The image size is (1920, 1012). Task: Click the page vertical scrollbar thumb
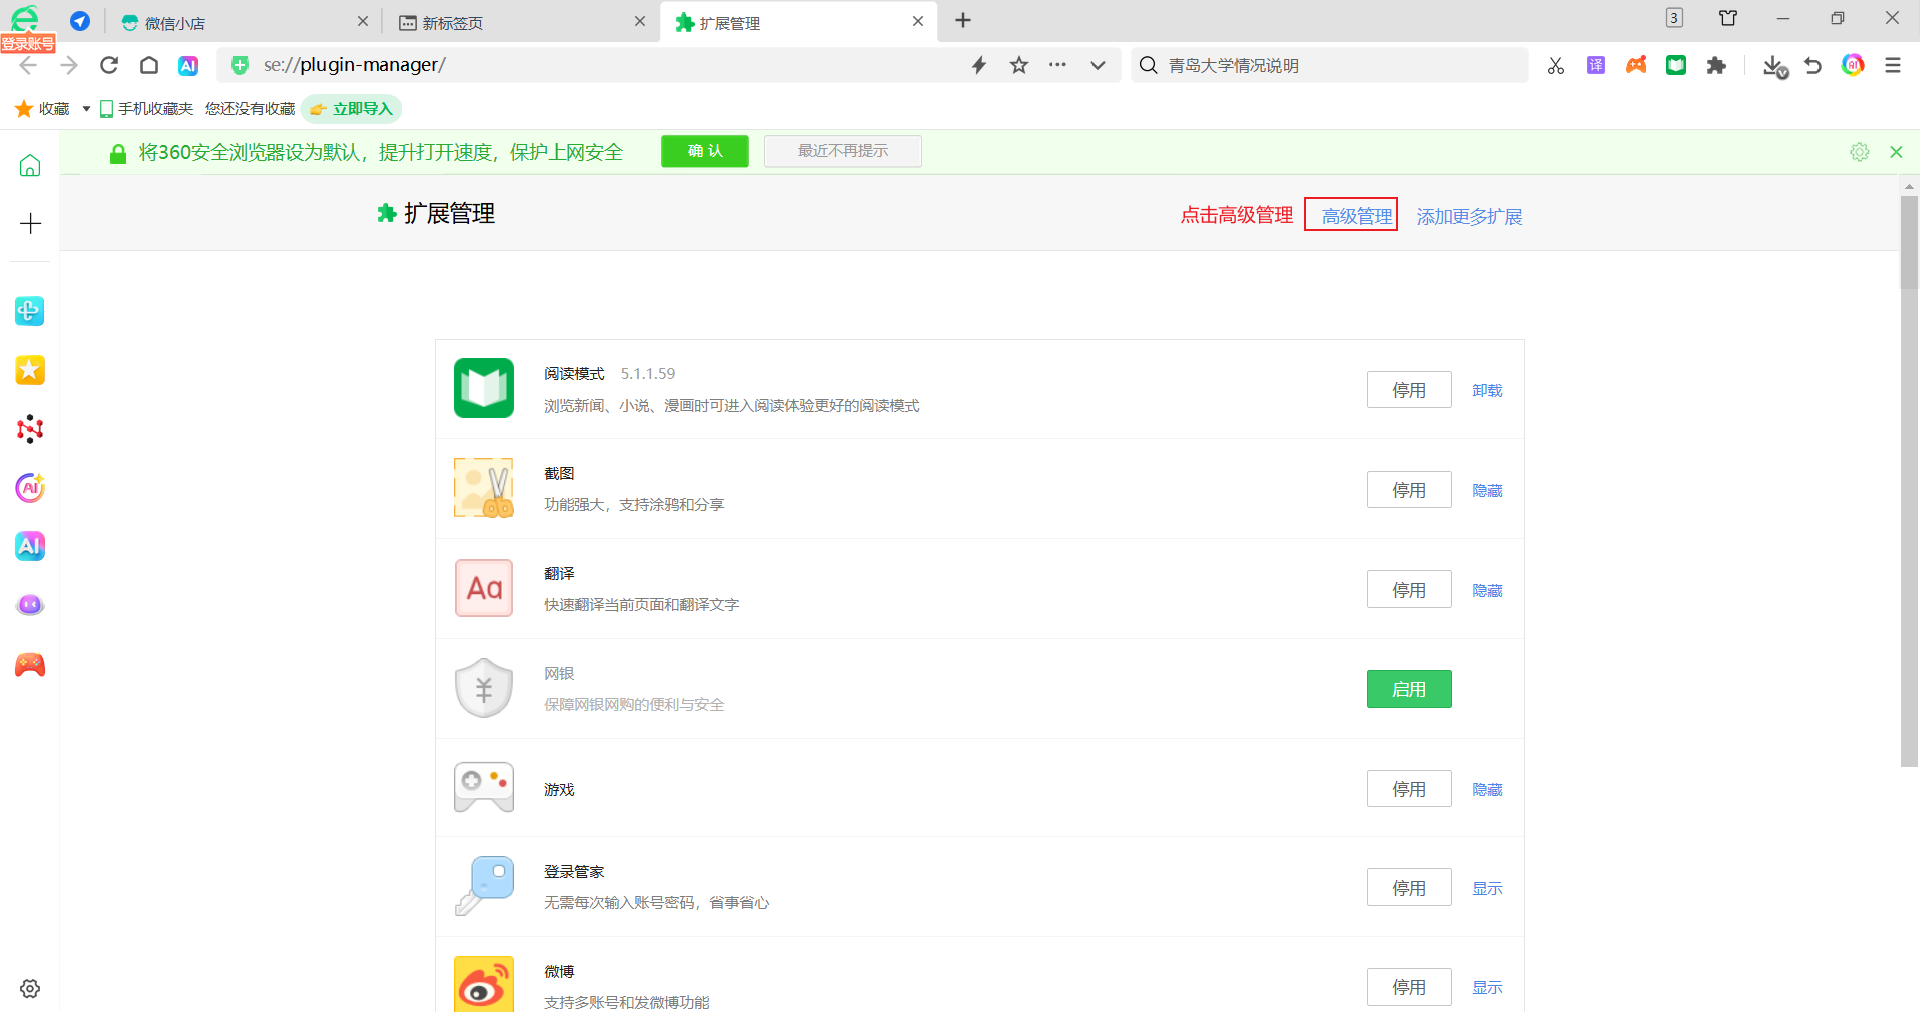click(1909, 480)
